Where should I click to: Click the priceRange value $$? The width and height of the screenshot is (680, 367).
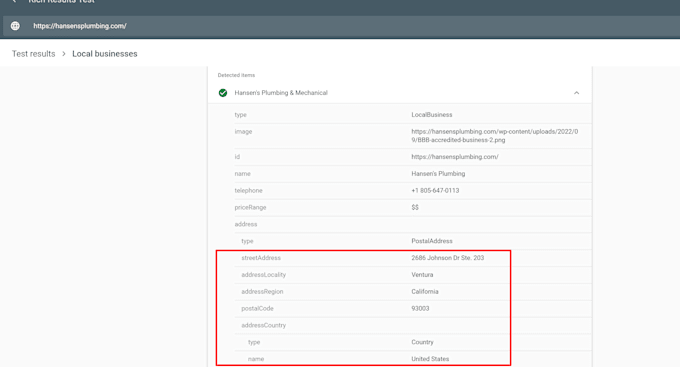click(x=415, y=207)
